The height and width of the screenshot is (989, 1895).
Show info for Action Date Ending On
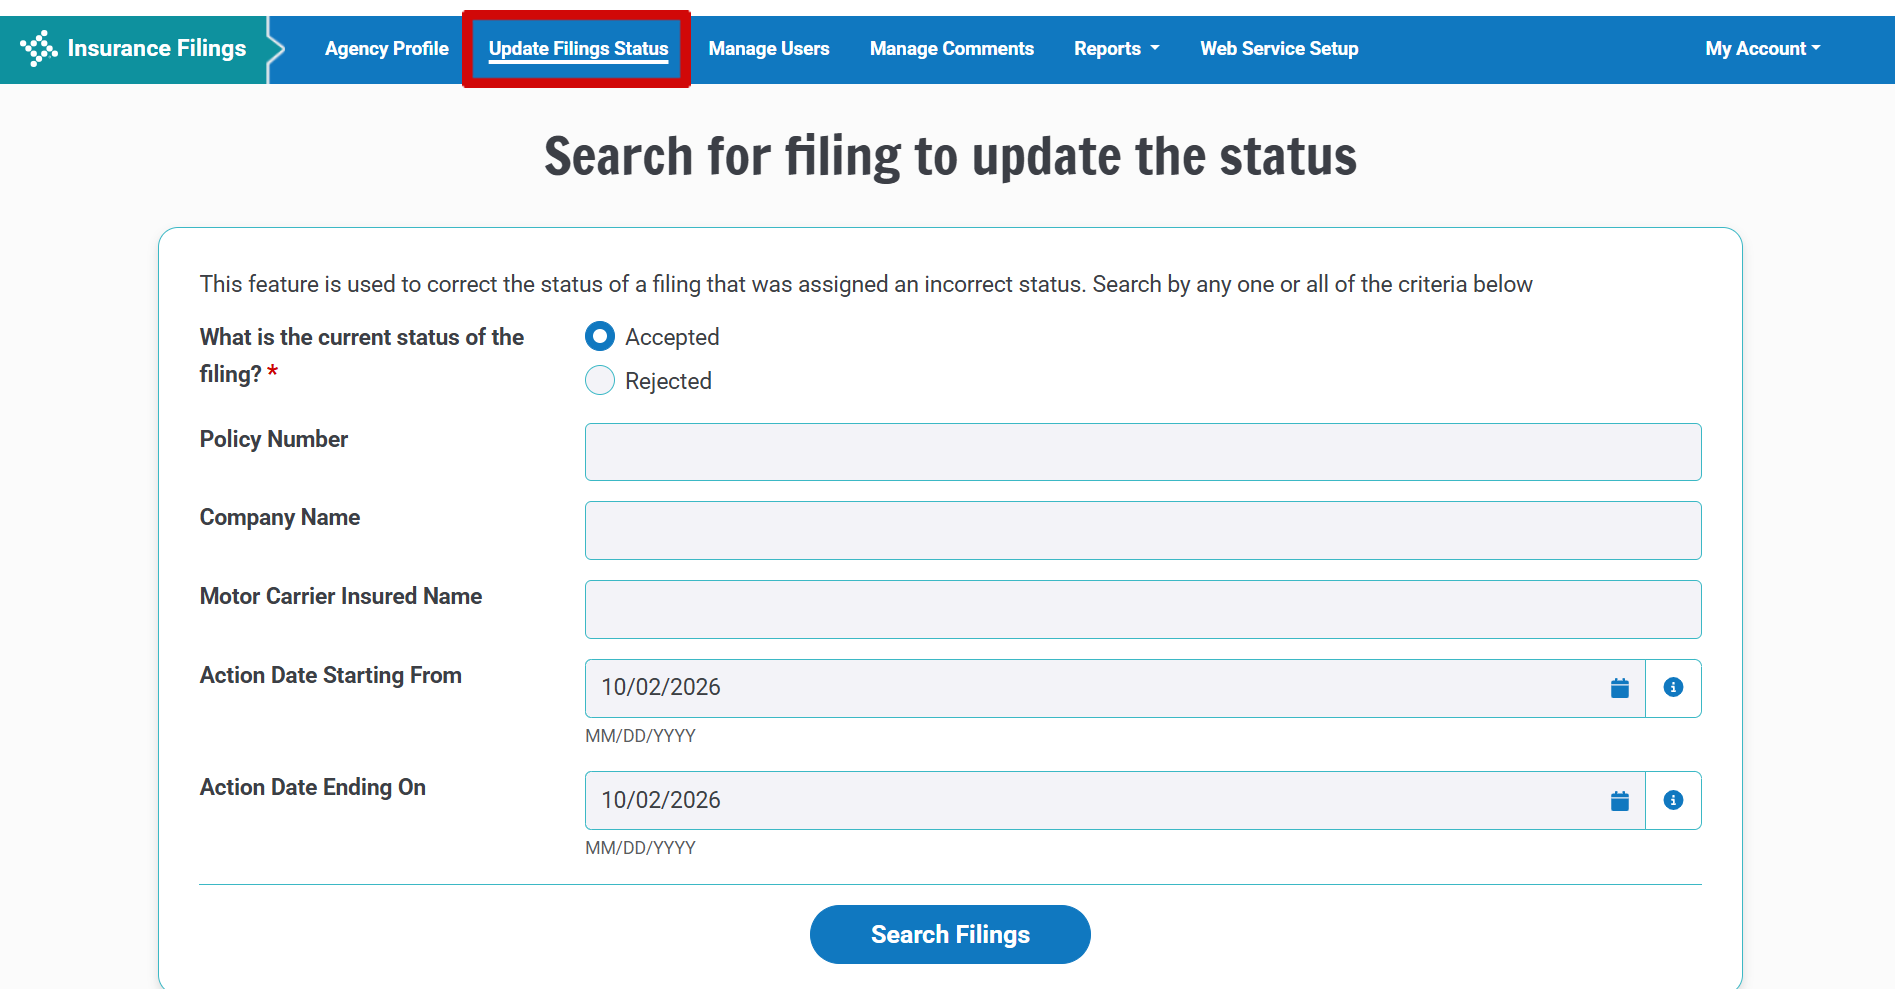1673,801
